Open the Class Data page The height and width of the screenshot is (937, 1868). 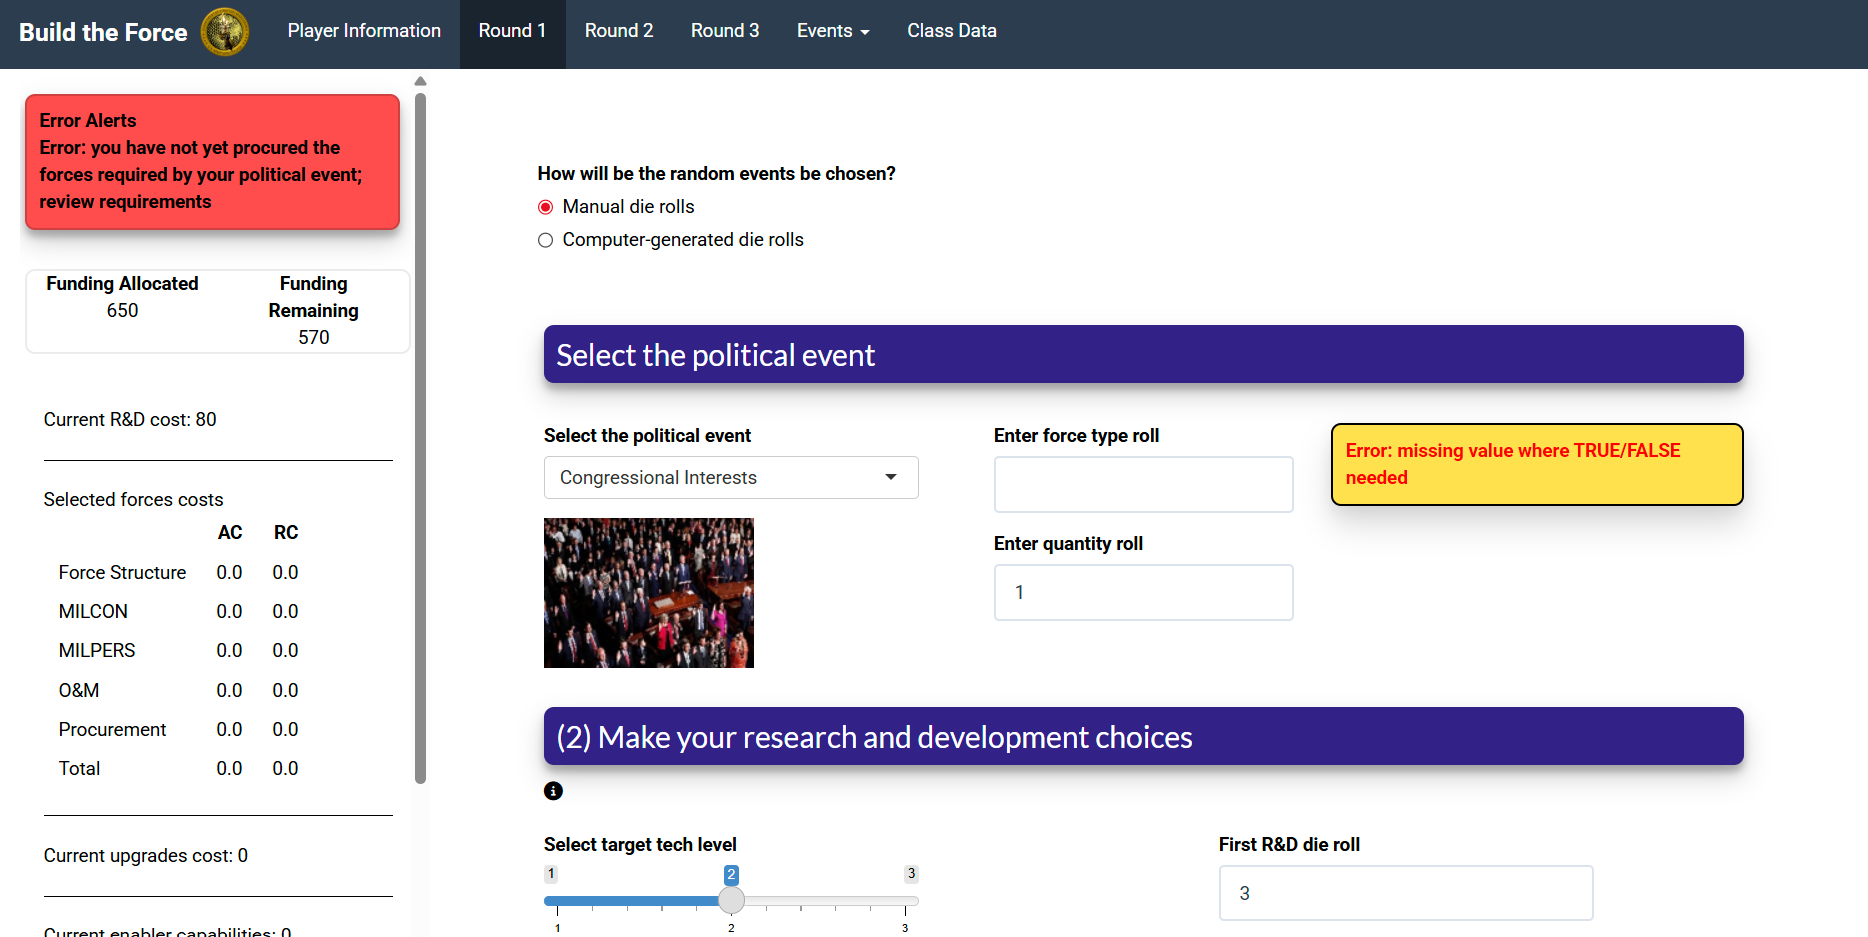pos(950,31)
